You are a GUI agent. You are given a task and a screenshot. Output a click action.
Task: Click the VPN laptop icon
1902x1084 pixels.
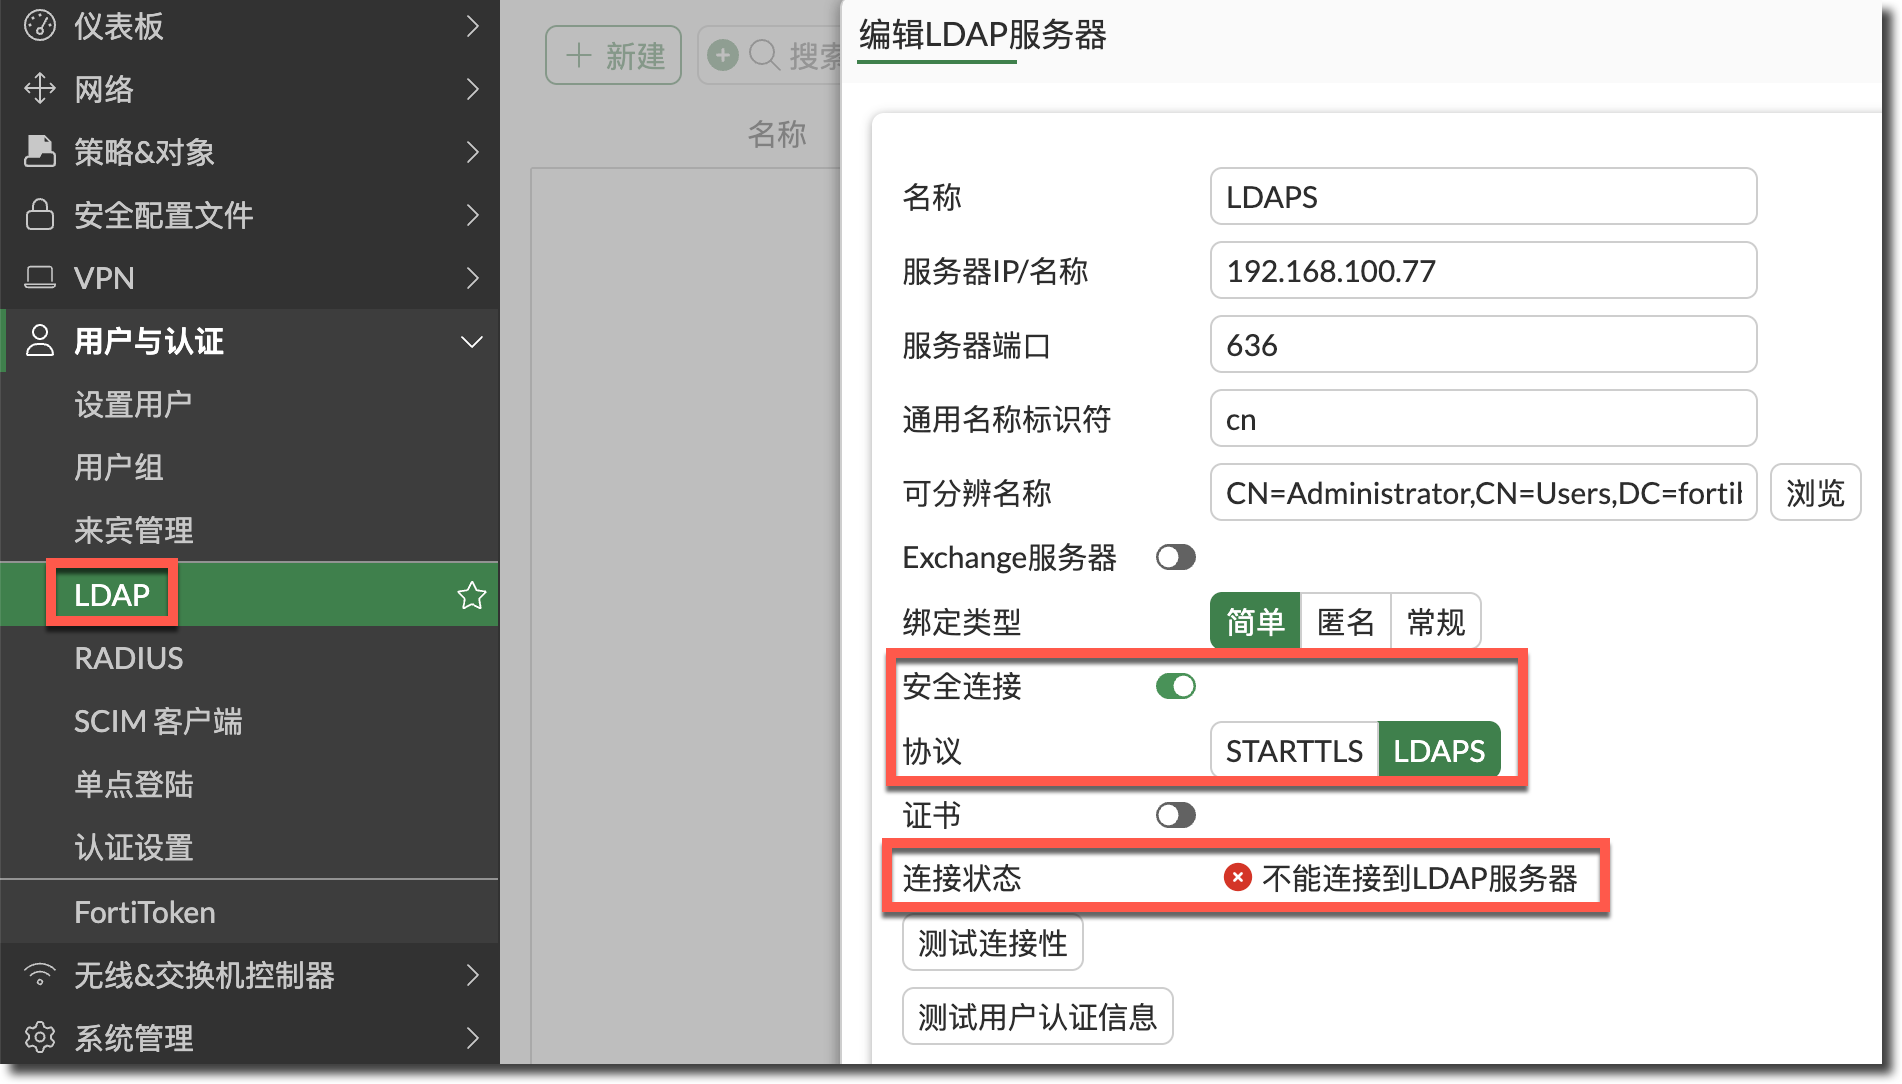coord(40,278)
